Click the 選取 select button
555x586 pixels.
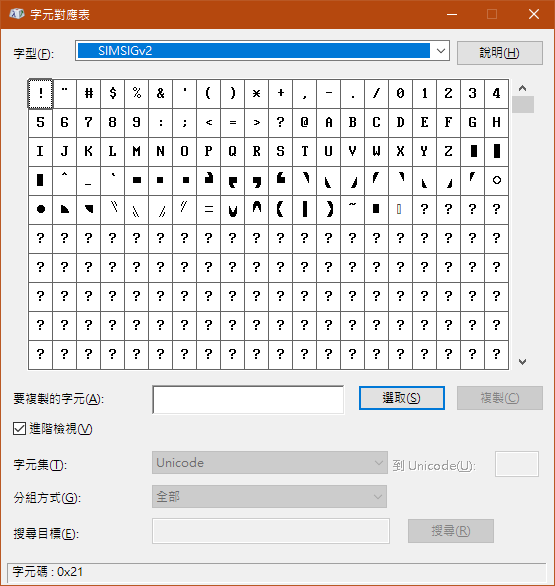pos(402,398)
